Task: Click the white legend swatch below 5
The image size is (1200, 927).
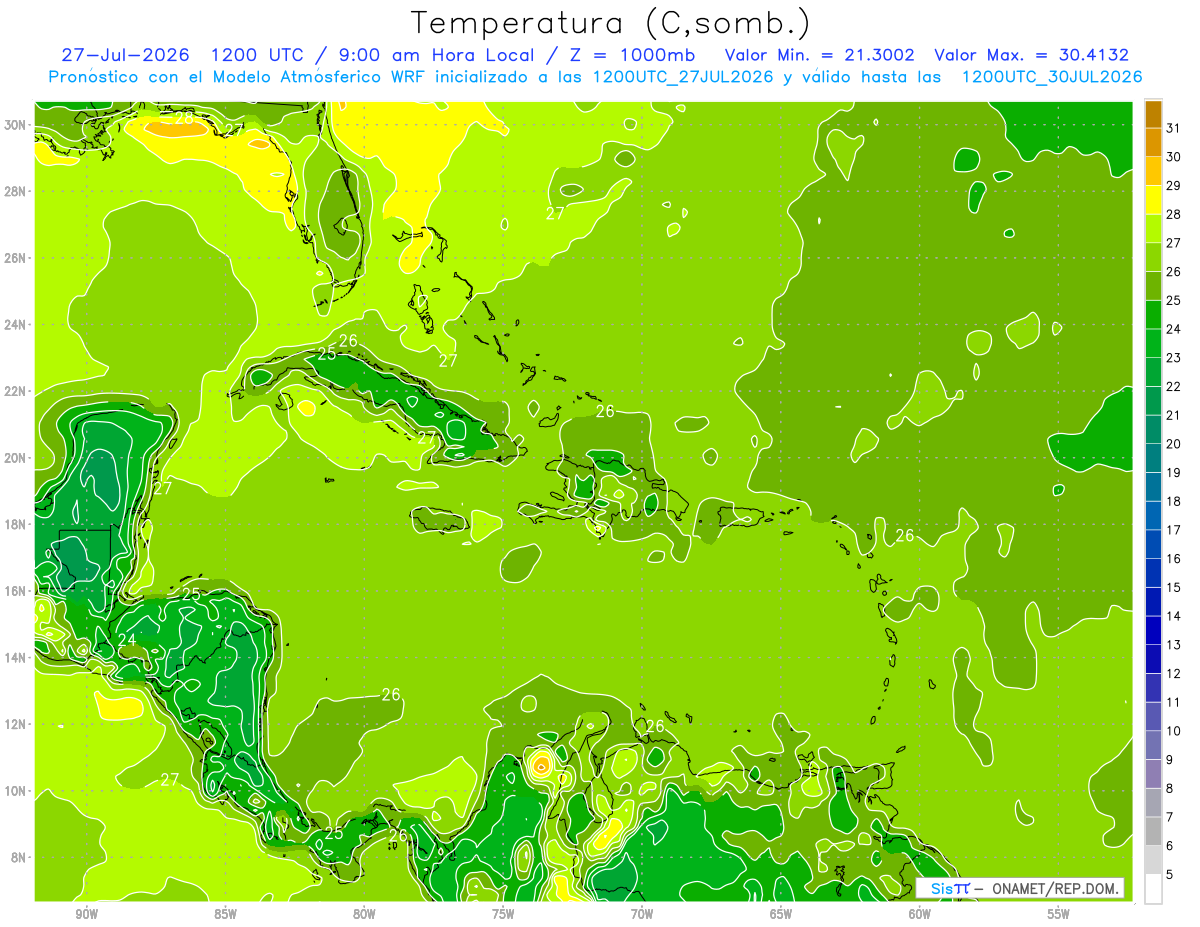Action: [x=1153, y=889]
